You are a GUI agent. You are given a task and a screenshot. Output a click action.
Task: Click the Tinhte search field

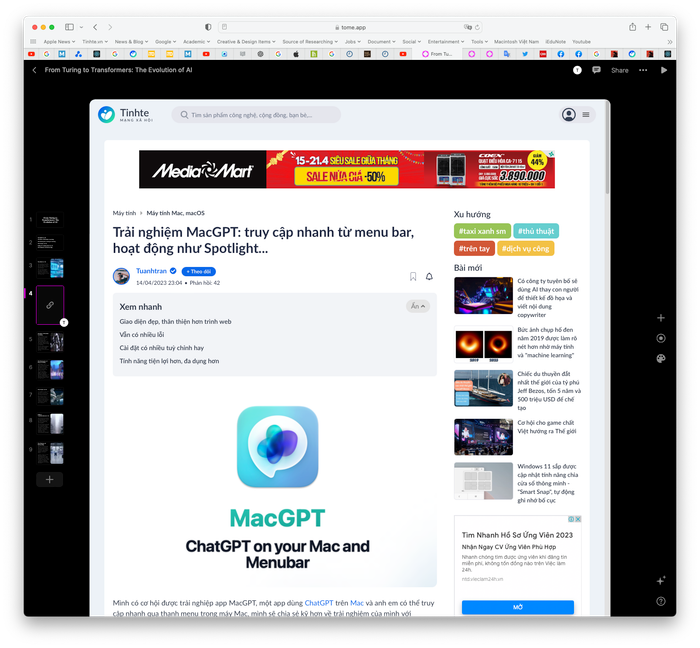point(256,115)
